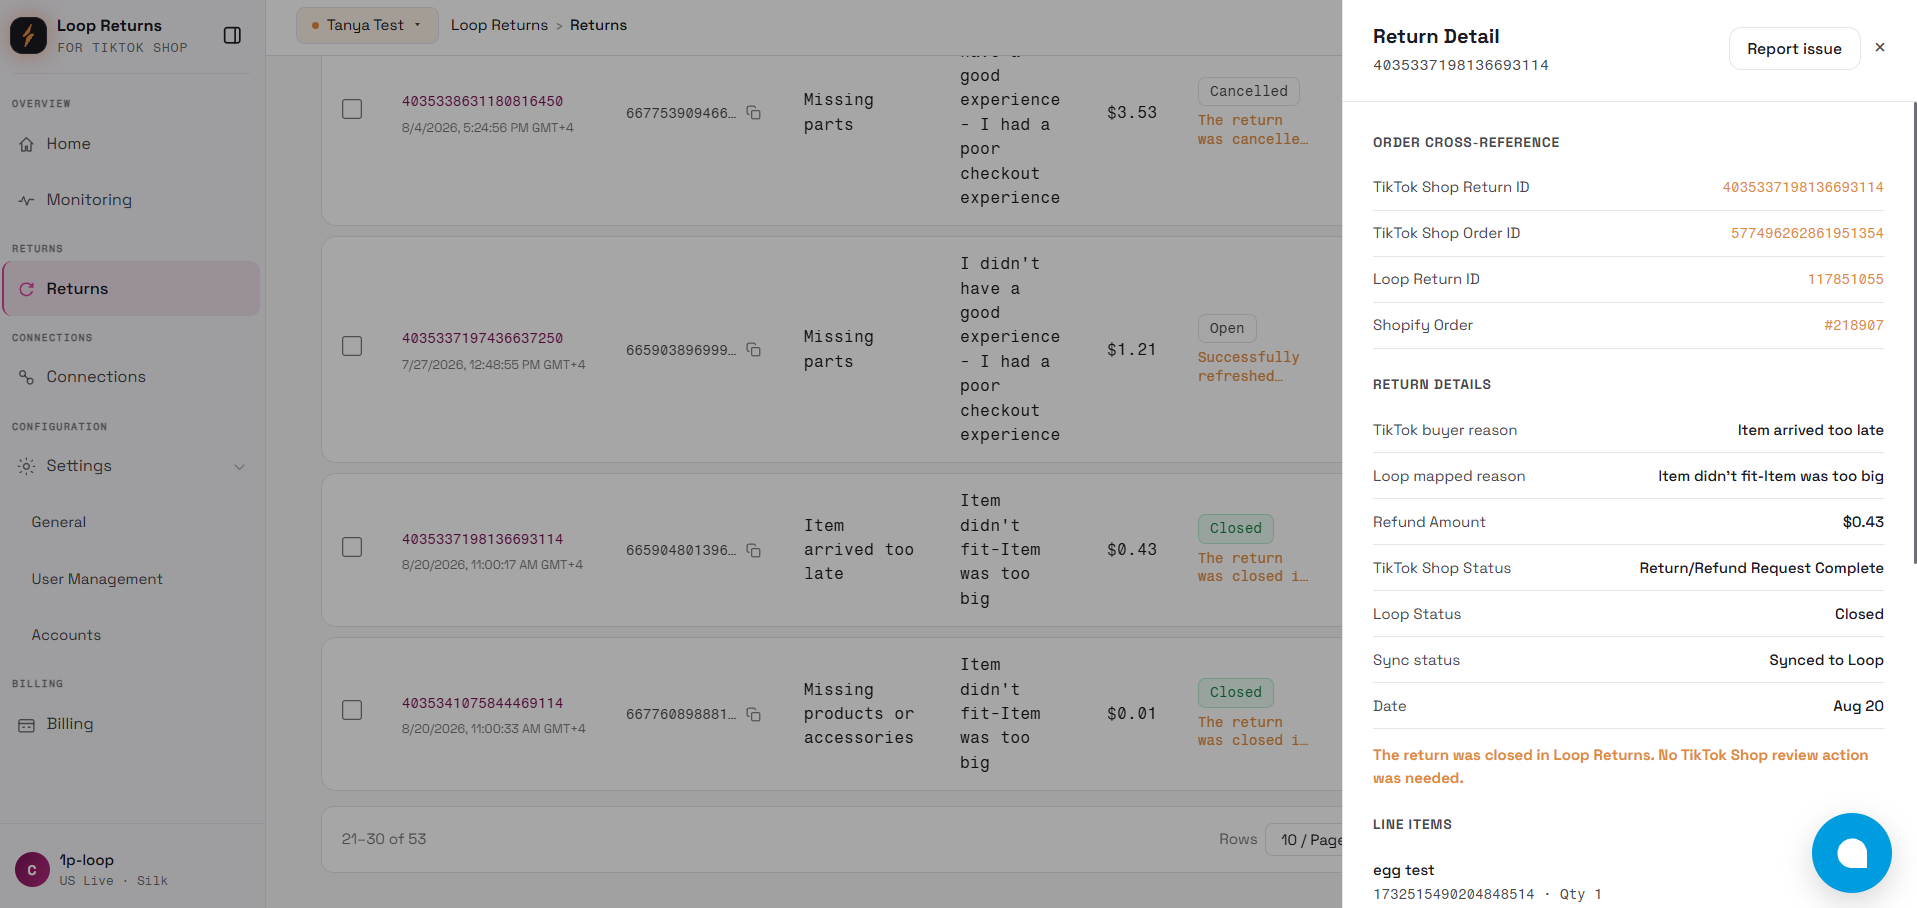This screenshot has width=1917, height=908.
Task: Click the Monitoring pulse icon
Action: click(x=27, y=200)
